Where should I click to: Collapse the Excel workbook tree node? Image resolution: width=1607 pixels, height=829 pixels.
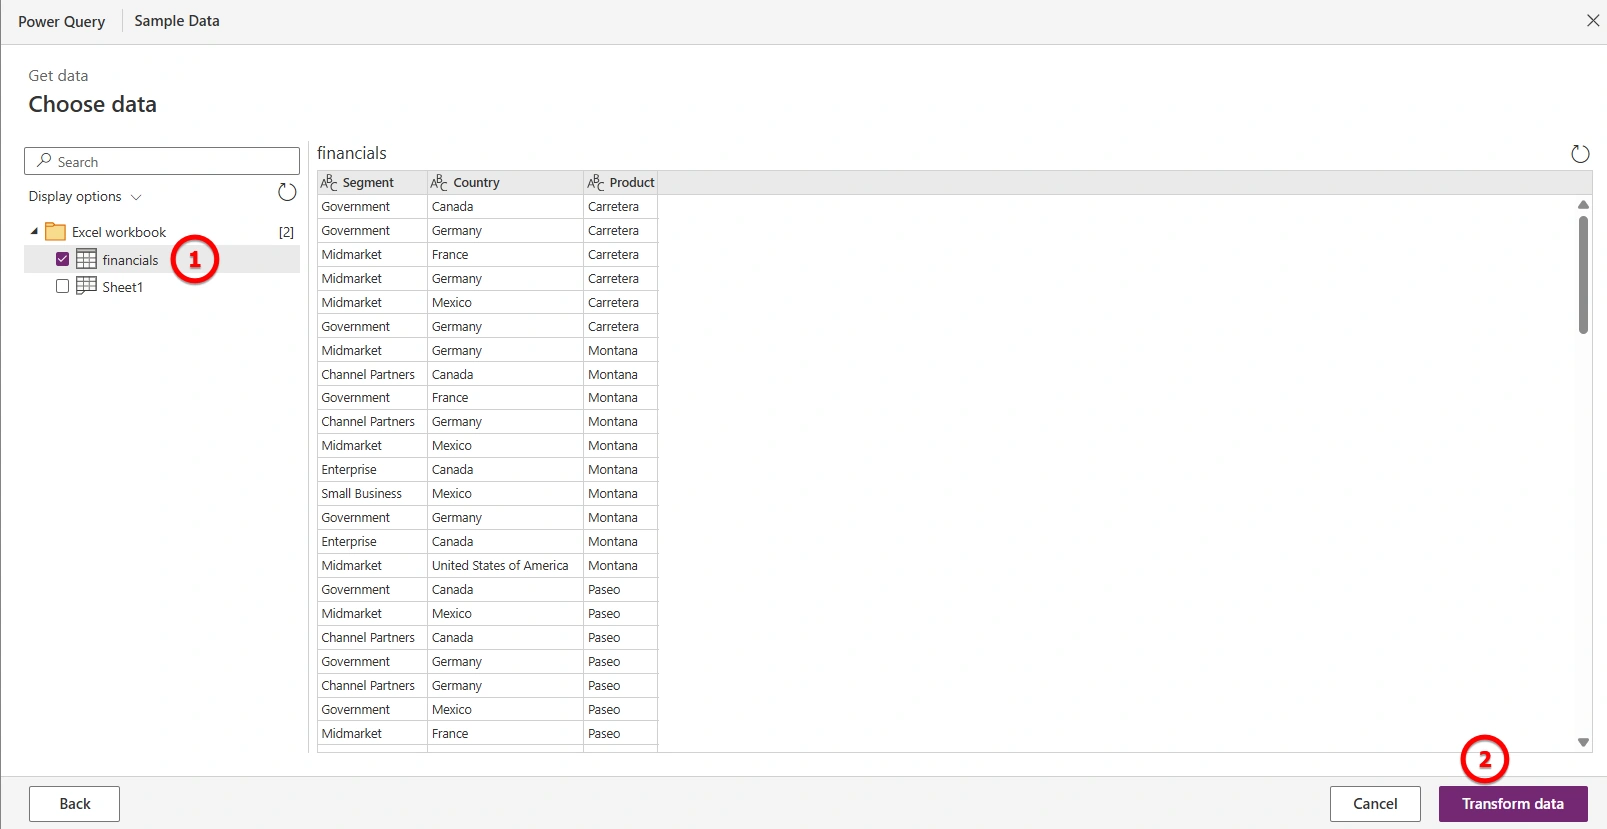(35, 231)
